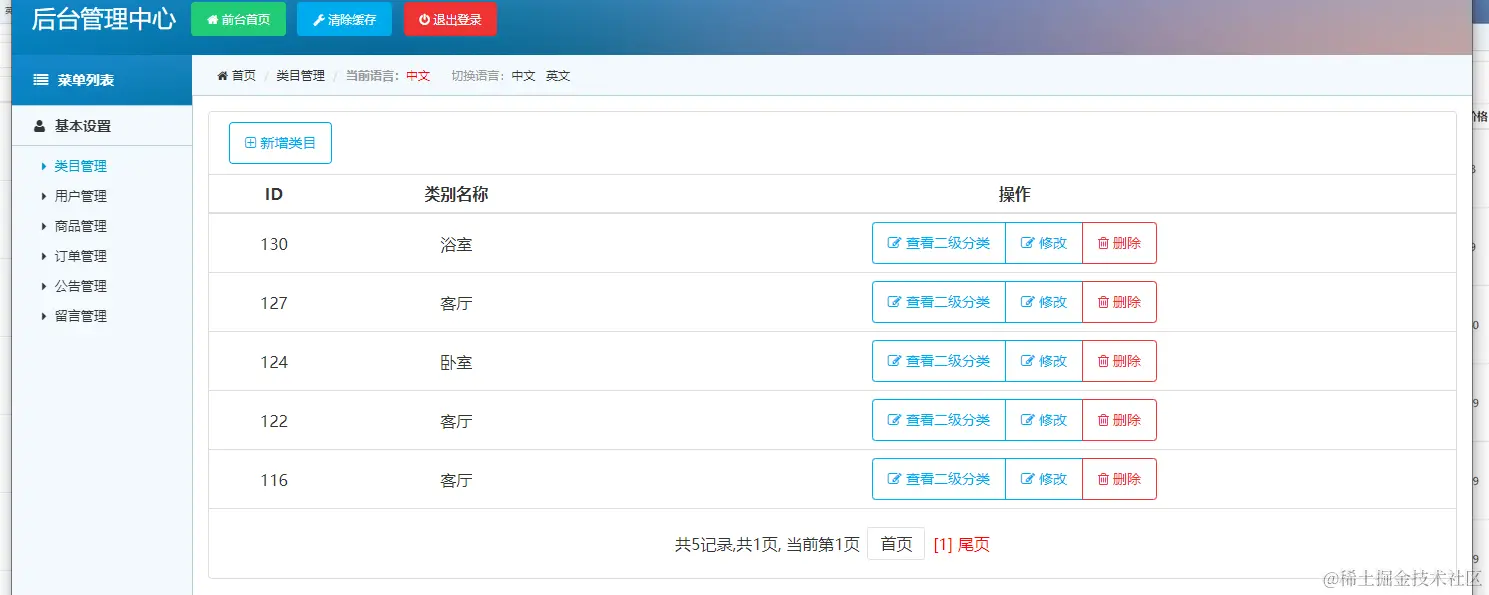This screenshot has height=595, width=1489.
Task: View 查看二级分类 for ID 127
Action: [x=939, y=302]
